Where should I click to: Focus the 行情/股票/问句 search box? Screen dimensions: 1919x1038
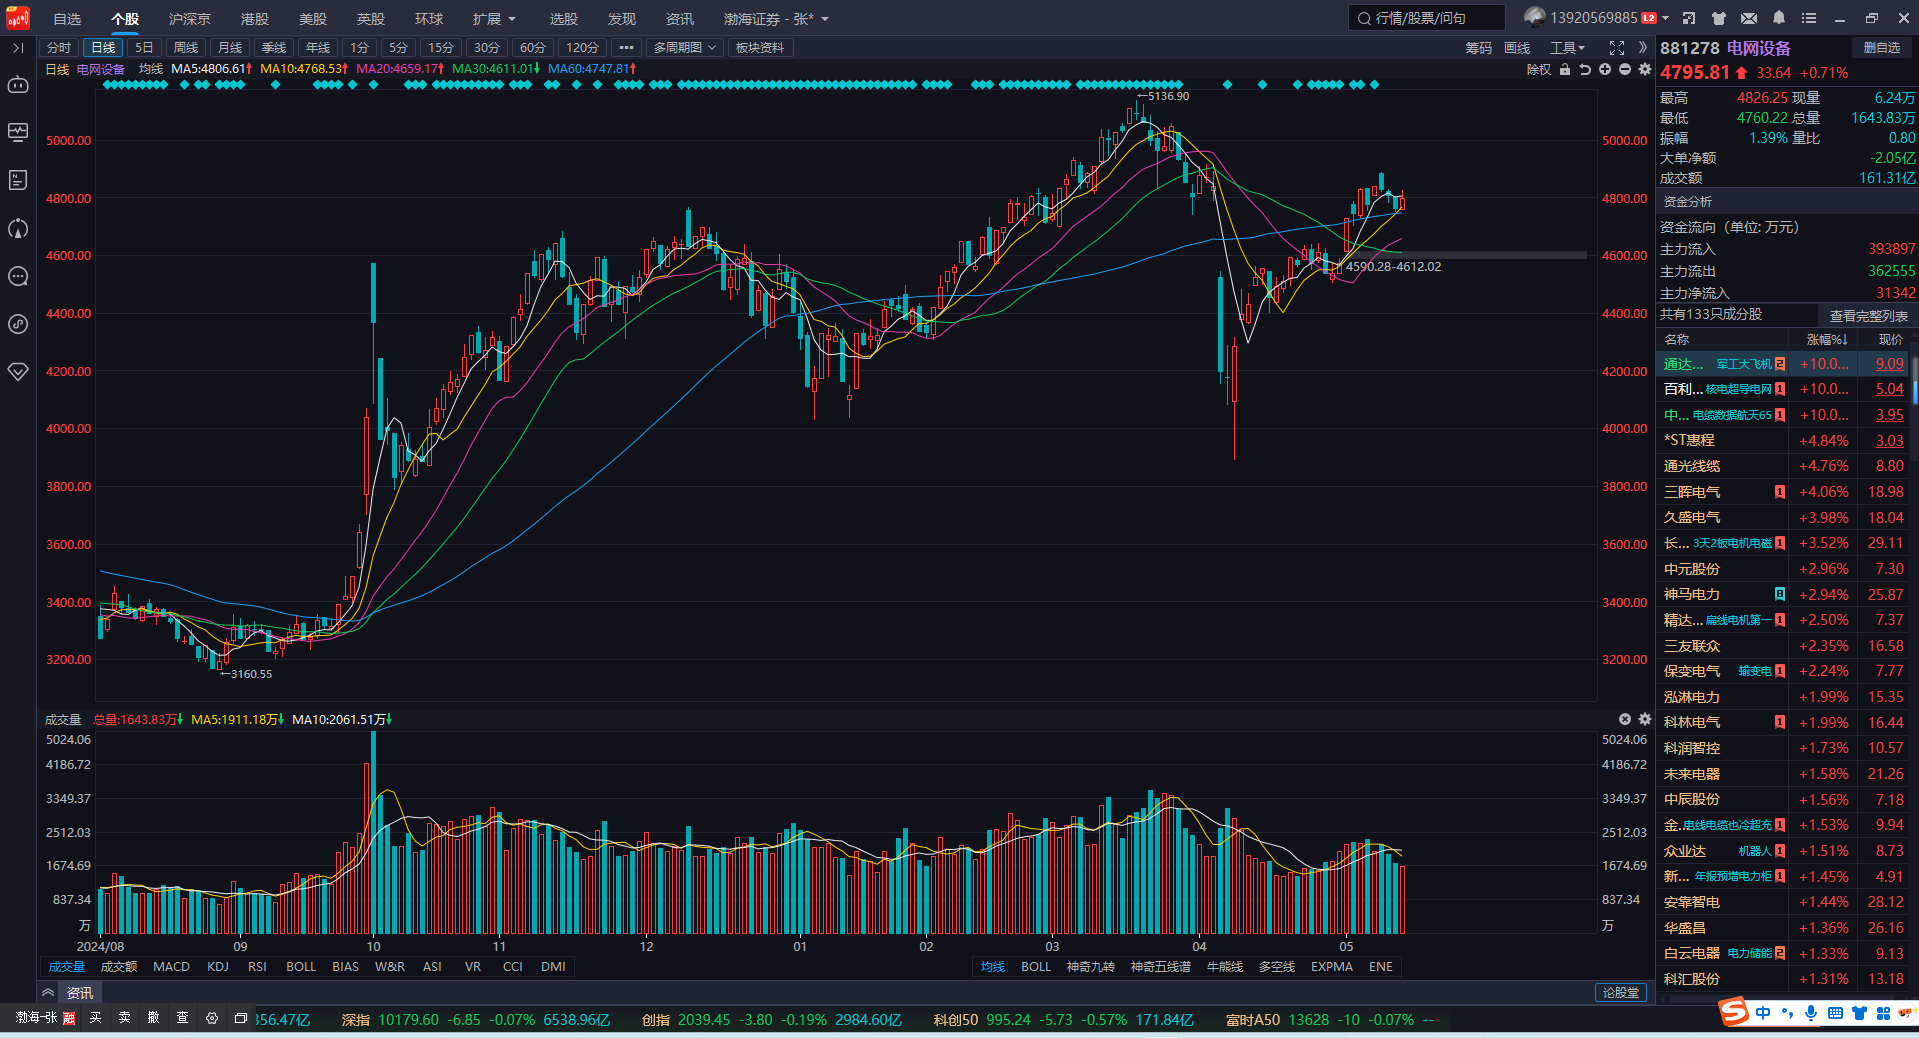click(1427, 18)
